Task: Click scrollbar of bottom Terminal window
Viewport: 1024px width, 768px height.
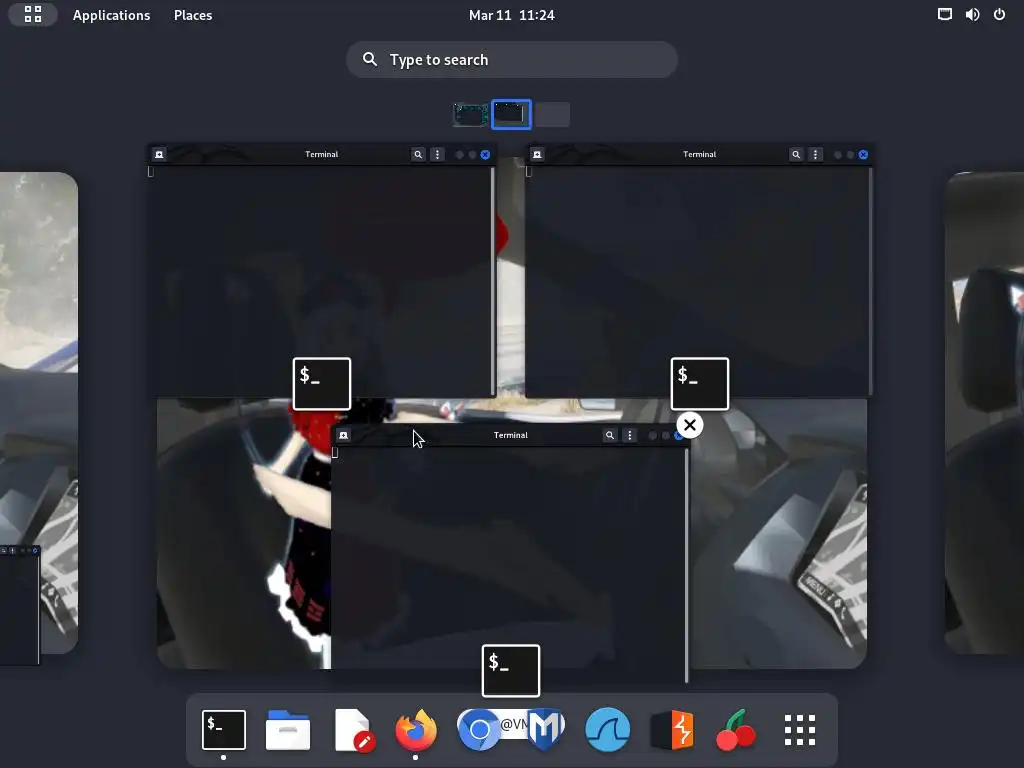Action: point(686,565)
